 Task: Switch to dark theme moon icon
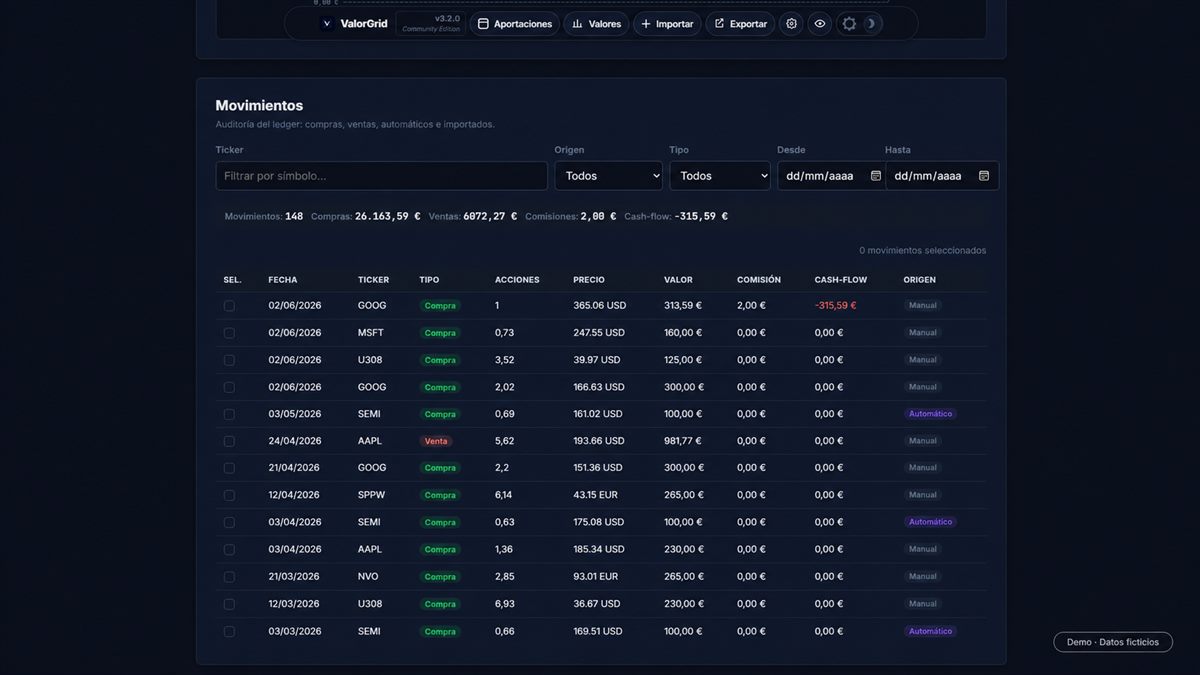coord(870,23)
